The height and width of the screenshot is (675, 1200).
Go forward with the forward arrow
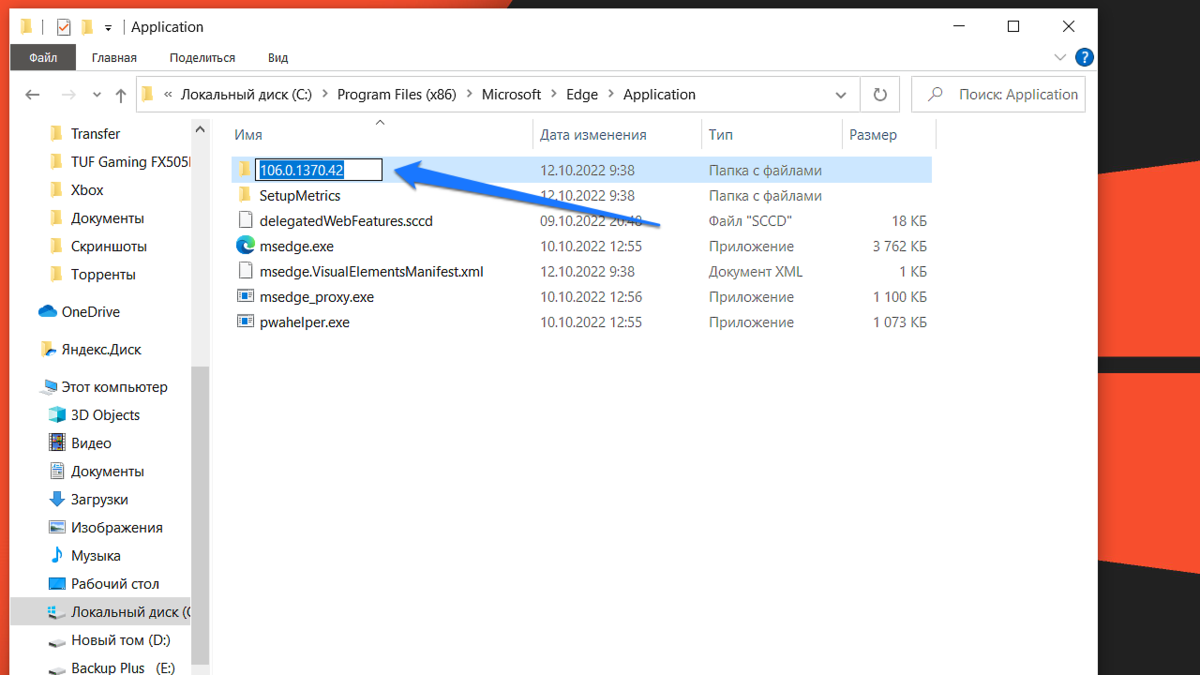(x=69, y=95)
